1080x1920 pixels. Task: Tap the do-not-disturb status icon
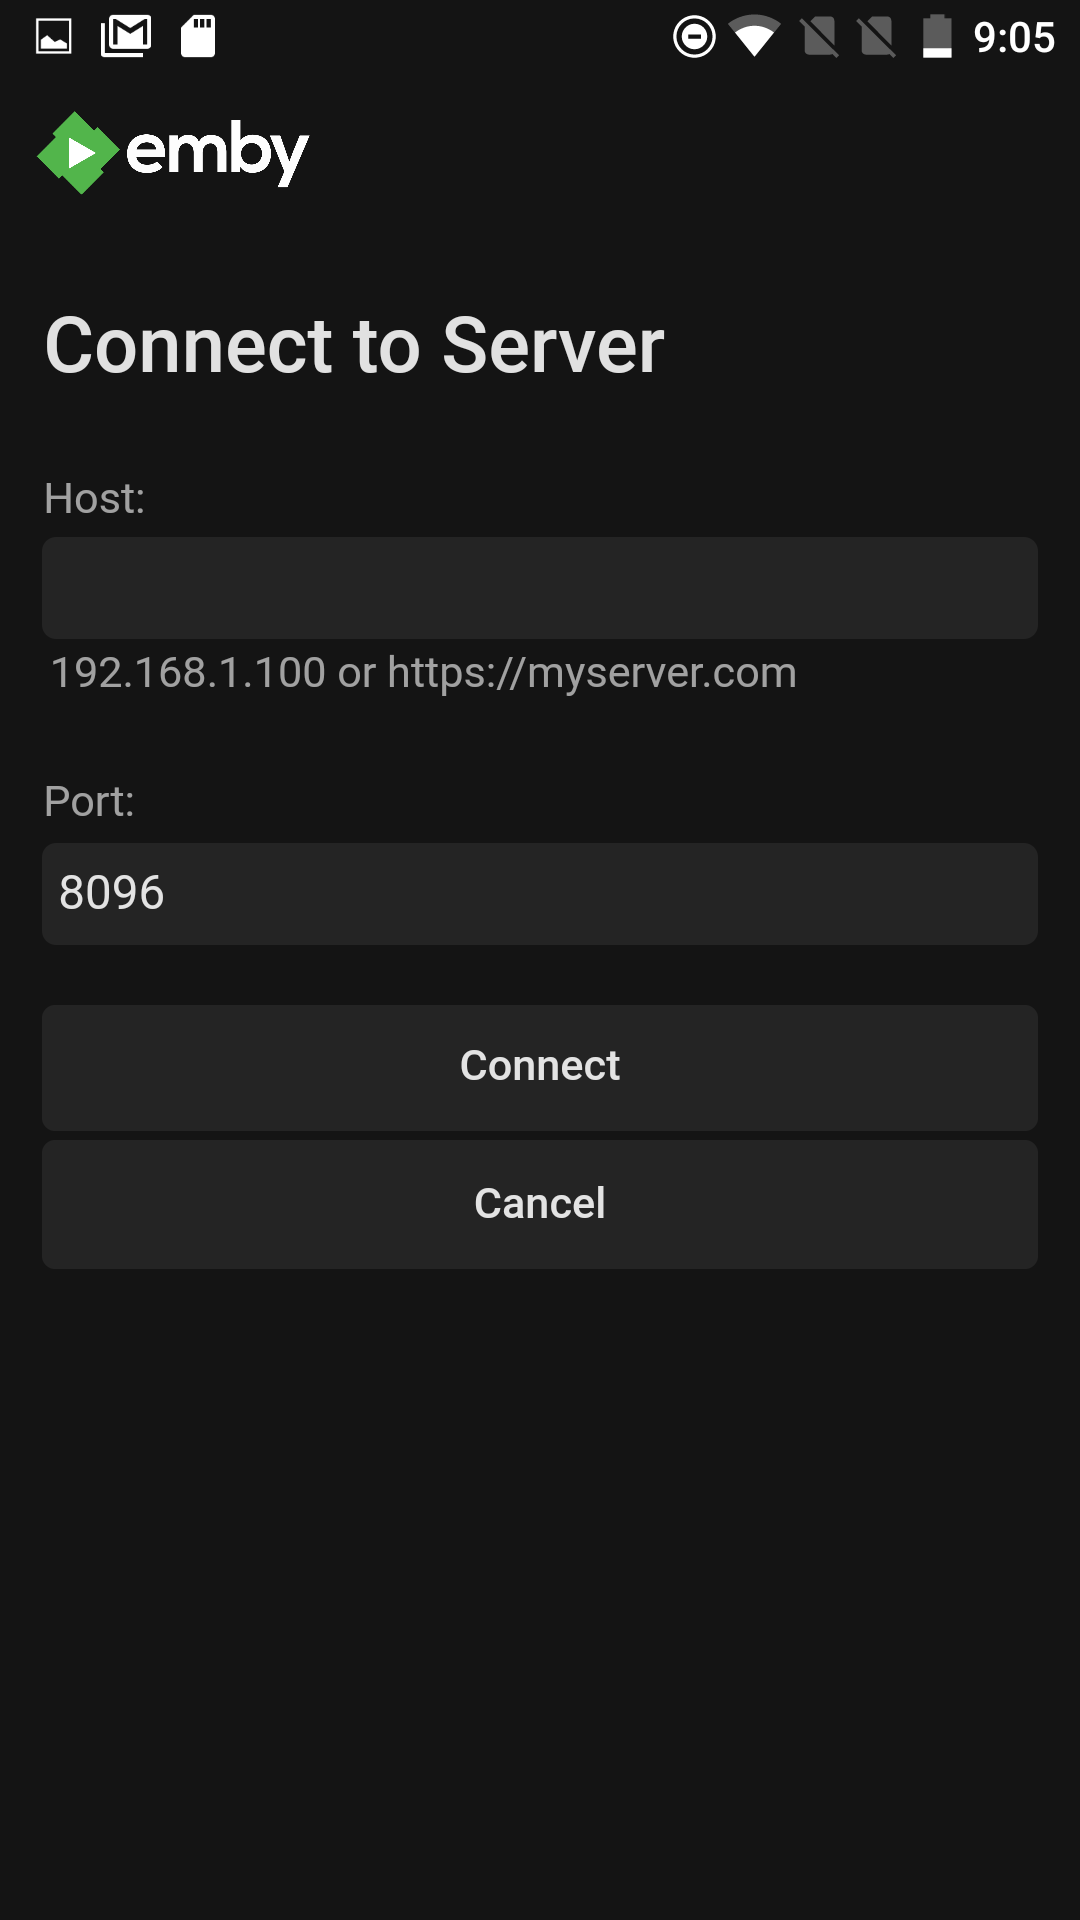pyautogui.click(x=694, y=37)
